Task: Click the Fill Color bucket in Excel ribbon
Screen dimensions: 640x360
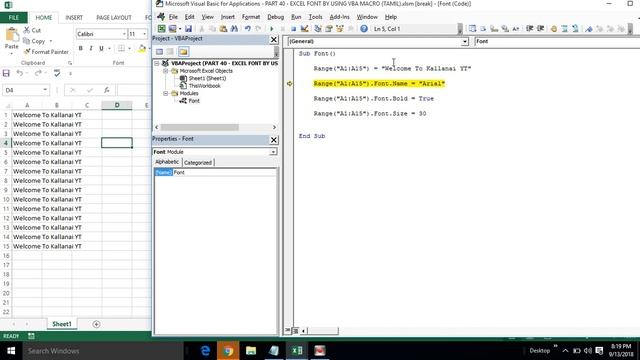Action: (x=142, y=48)
